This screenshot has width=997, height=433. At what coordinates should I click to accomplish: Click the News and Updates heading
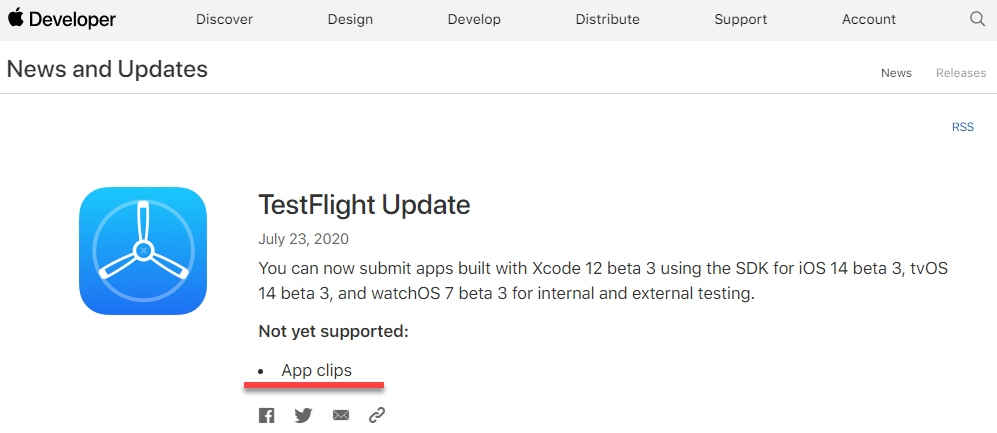click(107, 69)
